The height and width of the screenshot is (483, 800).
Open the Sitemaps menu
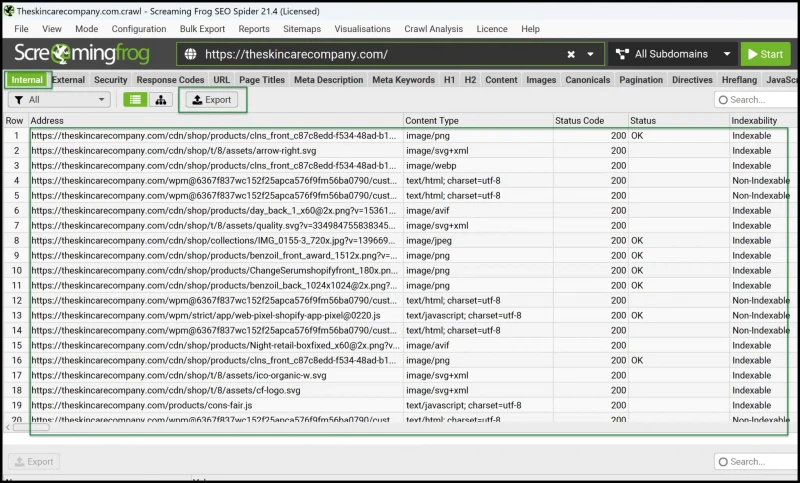click(302, 29)
